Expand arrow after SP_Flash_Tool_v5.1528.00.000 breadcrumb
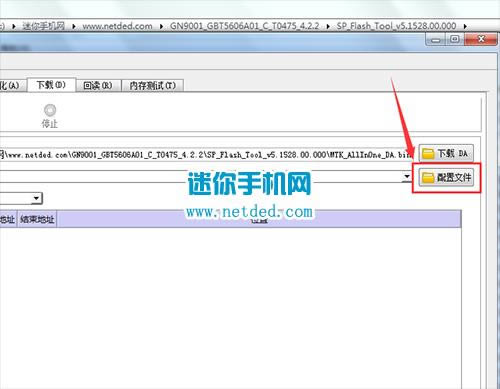 click(x=465, y=26)
